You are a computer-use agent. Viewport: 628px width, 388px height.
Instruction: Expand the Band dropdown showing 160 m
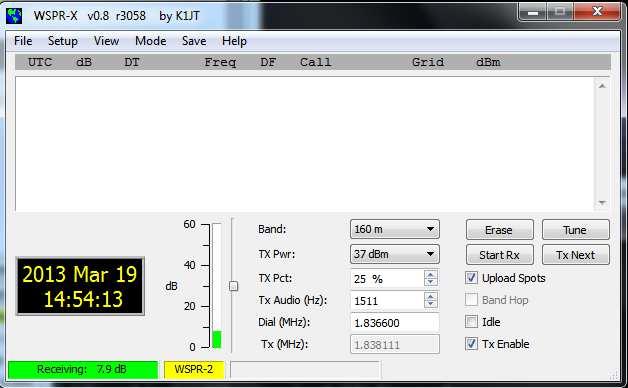coord(395,229)
